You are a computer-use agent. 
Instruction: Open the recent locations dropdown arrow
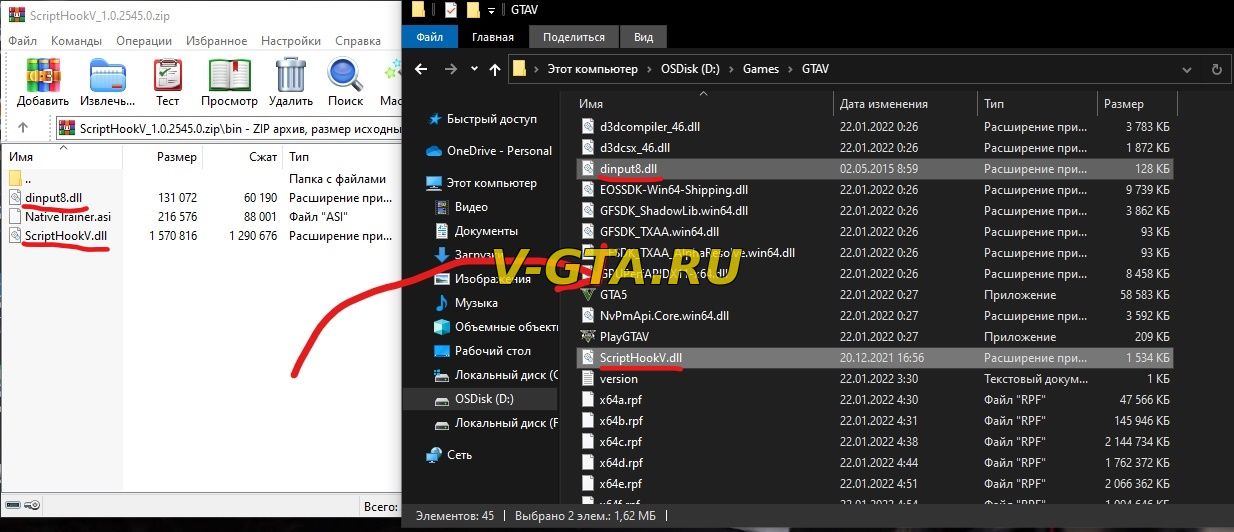point(474,70)
